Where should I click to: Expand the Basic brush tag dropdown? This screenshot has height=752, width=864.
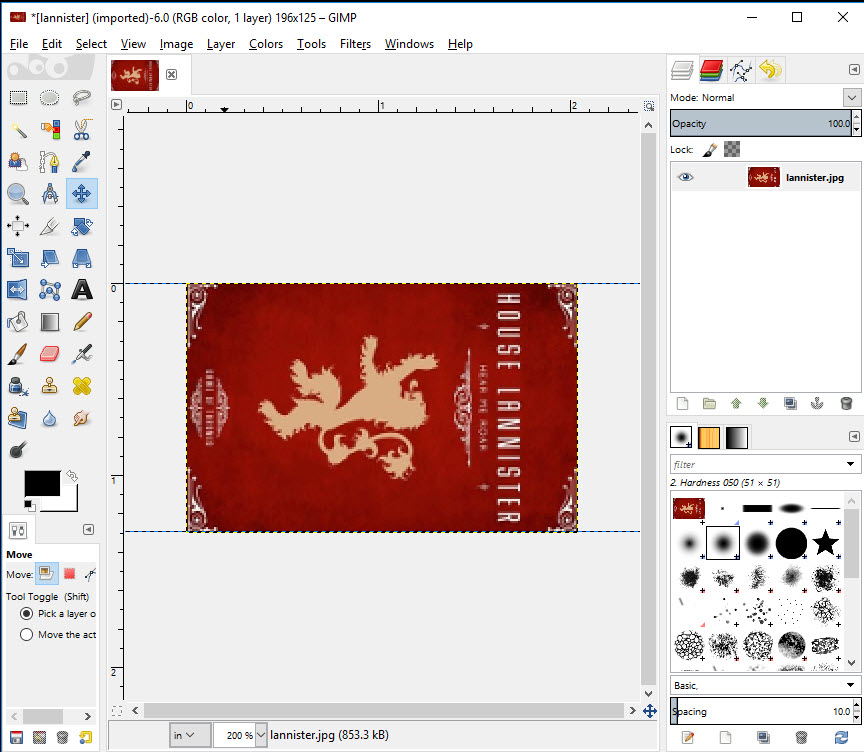[x=851, y=685]
